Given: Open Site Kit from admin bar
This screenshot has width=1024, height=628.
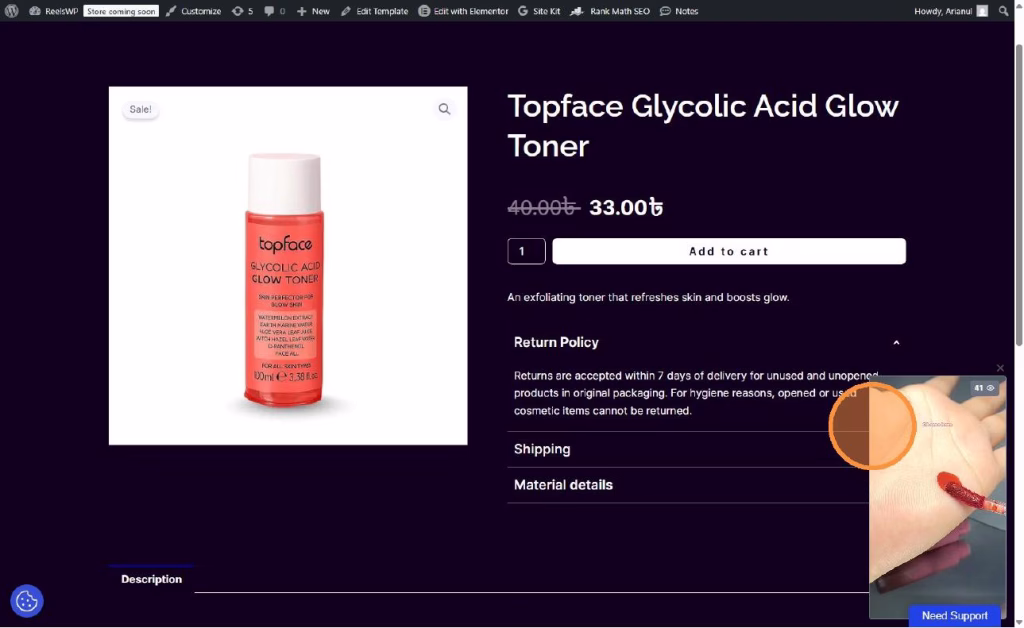Looking at the screenshot, I should (x=539, y=11).
